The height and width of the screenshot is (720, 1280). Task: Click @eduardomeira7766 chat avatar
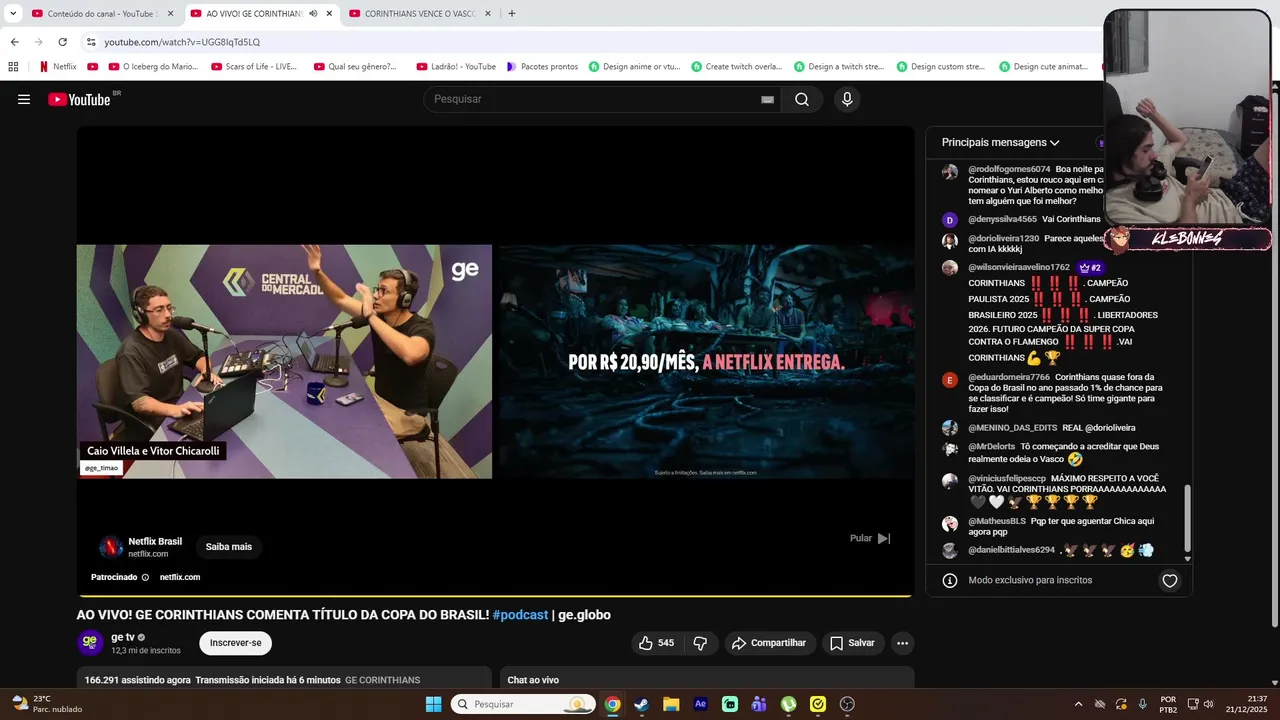pos(950,380)
